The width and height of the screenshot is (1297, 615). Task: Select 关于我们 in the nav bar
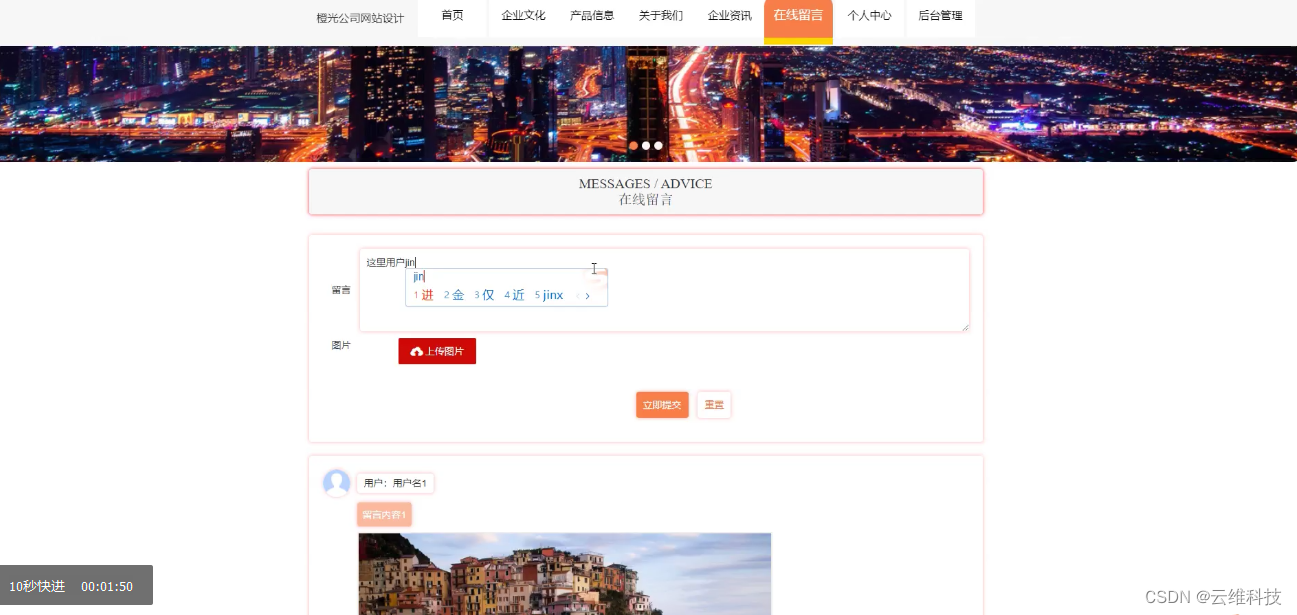point(661,16)
